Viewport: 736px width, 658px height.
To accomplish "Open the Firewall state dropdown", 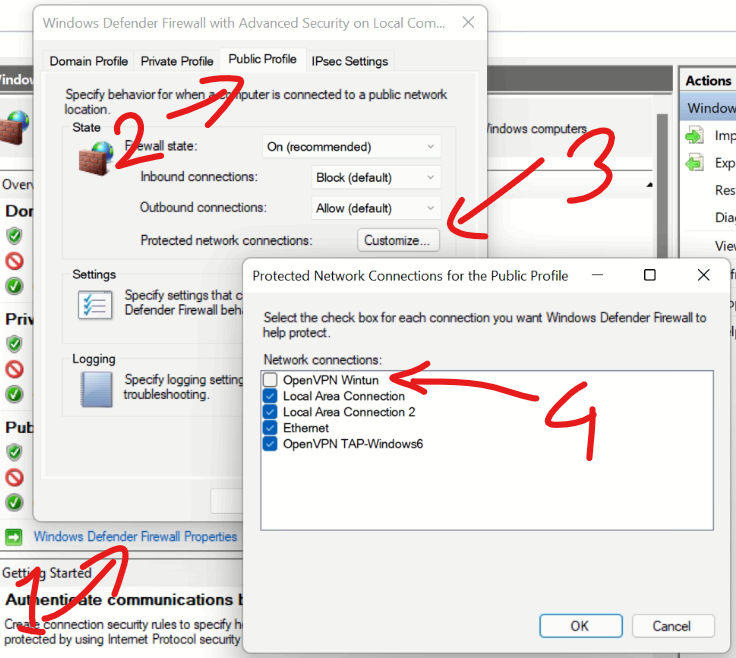I will pos(351,147).
